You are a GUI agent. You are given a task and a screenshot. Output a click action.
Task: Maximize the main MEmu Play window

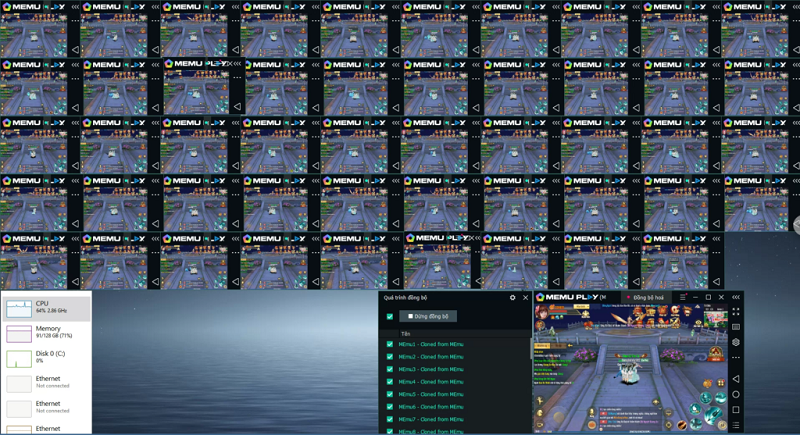708,297
